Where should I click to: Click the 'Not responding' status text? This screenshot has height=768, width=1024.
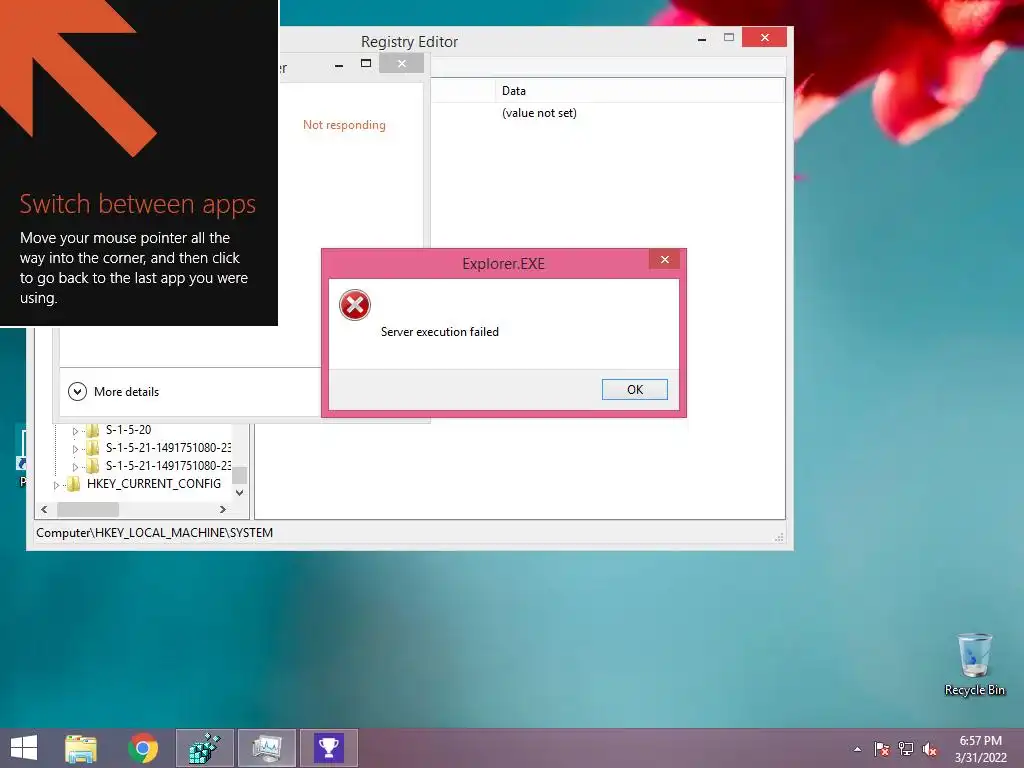click(x=344, y=125)
